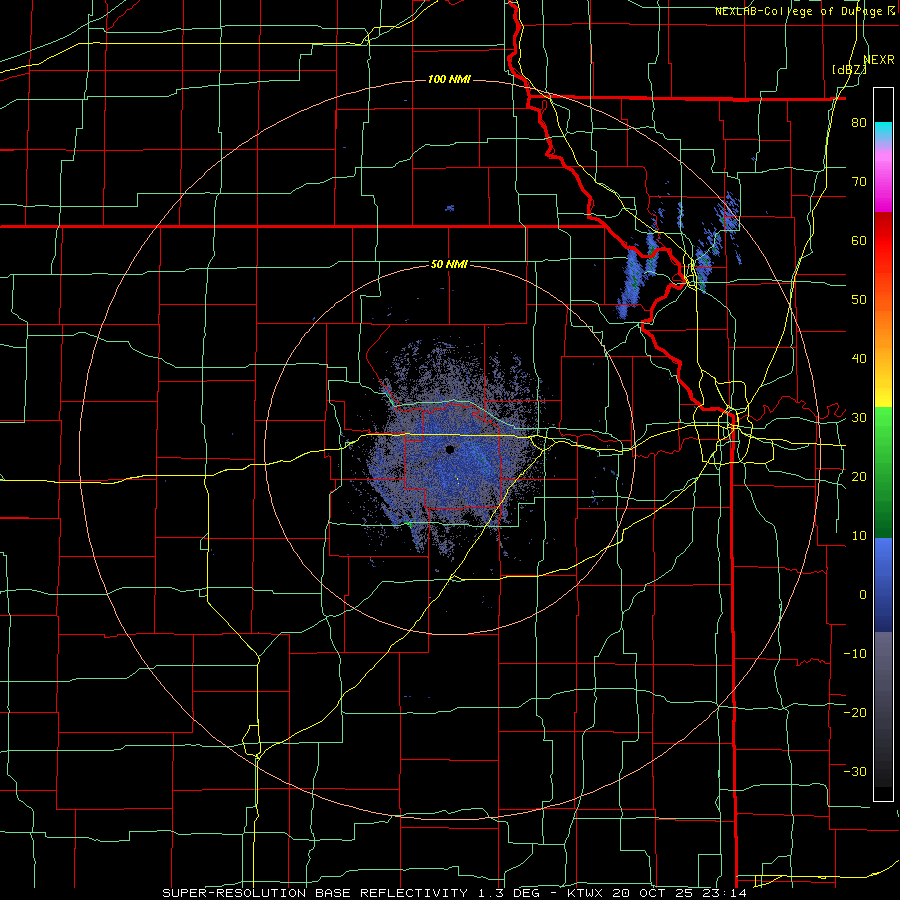Click the 60 value on dBZ scale
Viewport: 900px width, 900px height.
[859, 240]
